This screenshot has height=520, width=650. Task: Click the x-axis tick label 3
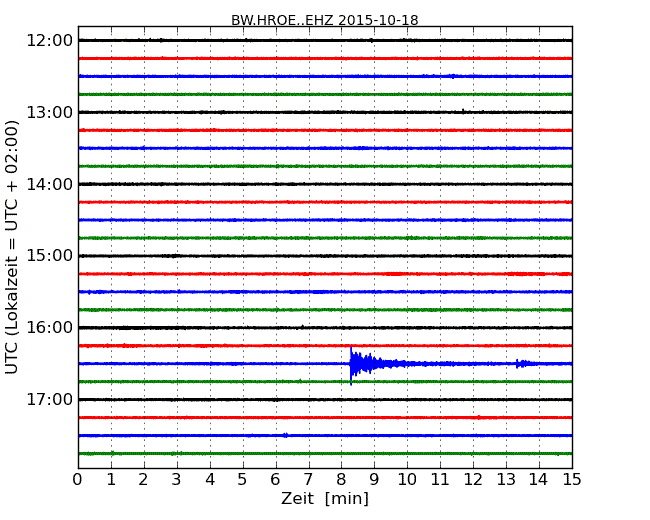point(177,480)
